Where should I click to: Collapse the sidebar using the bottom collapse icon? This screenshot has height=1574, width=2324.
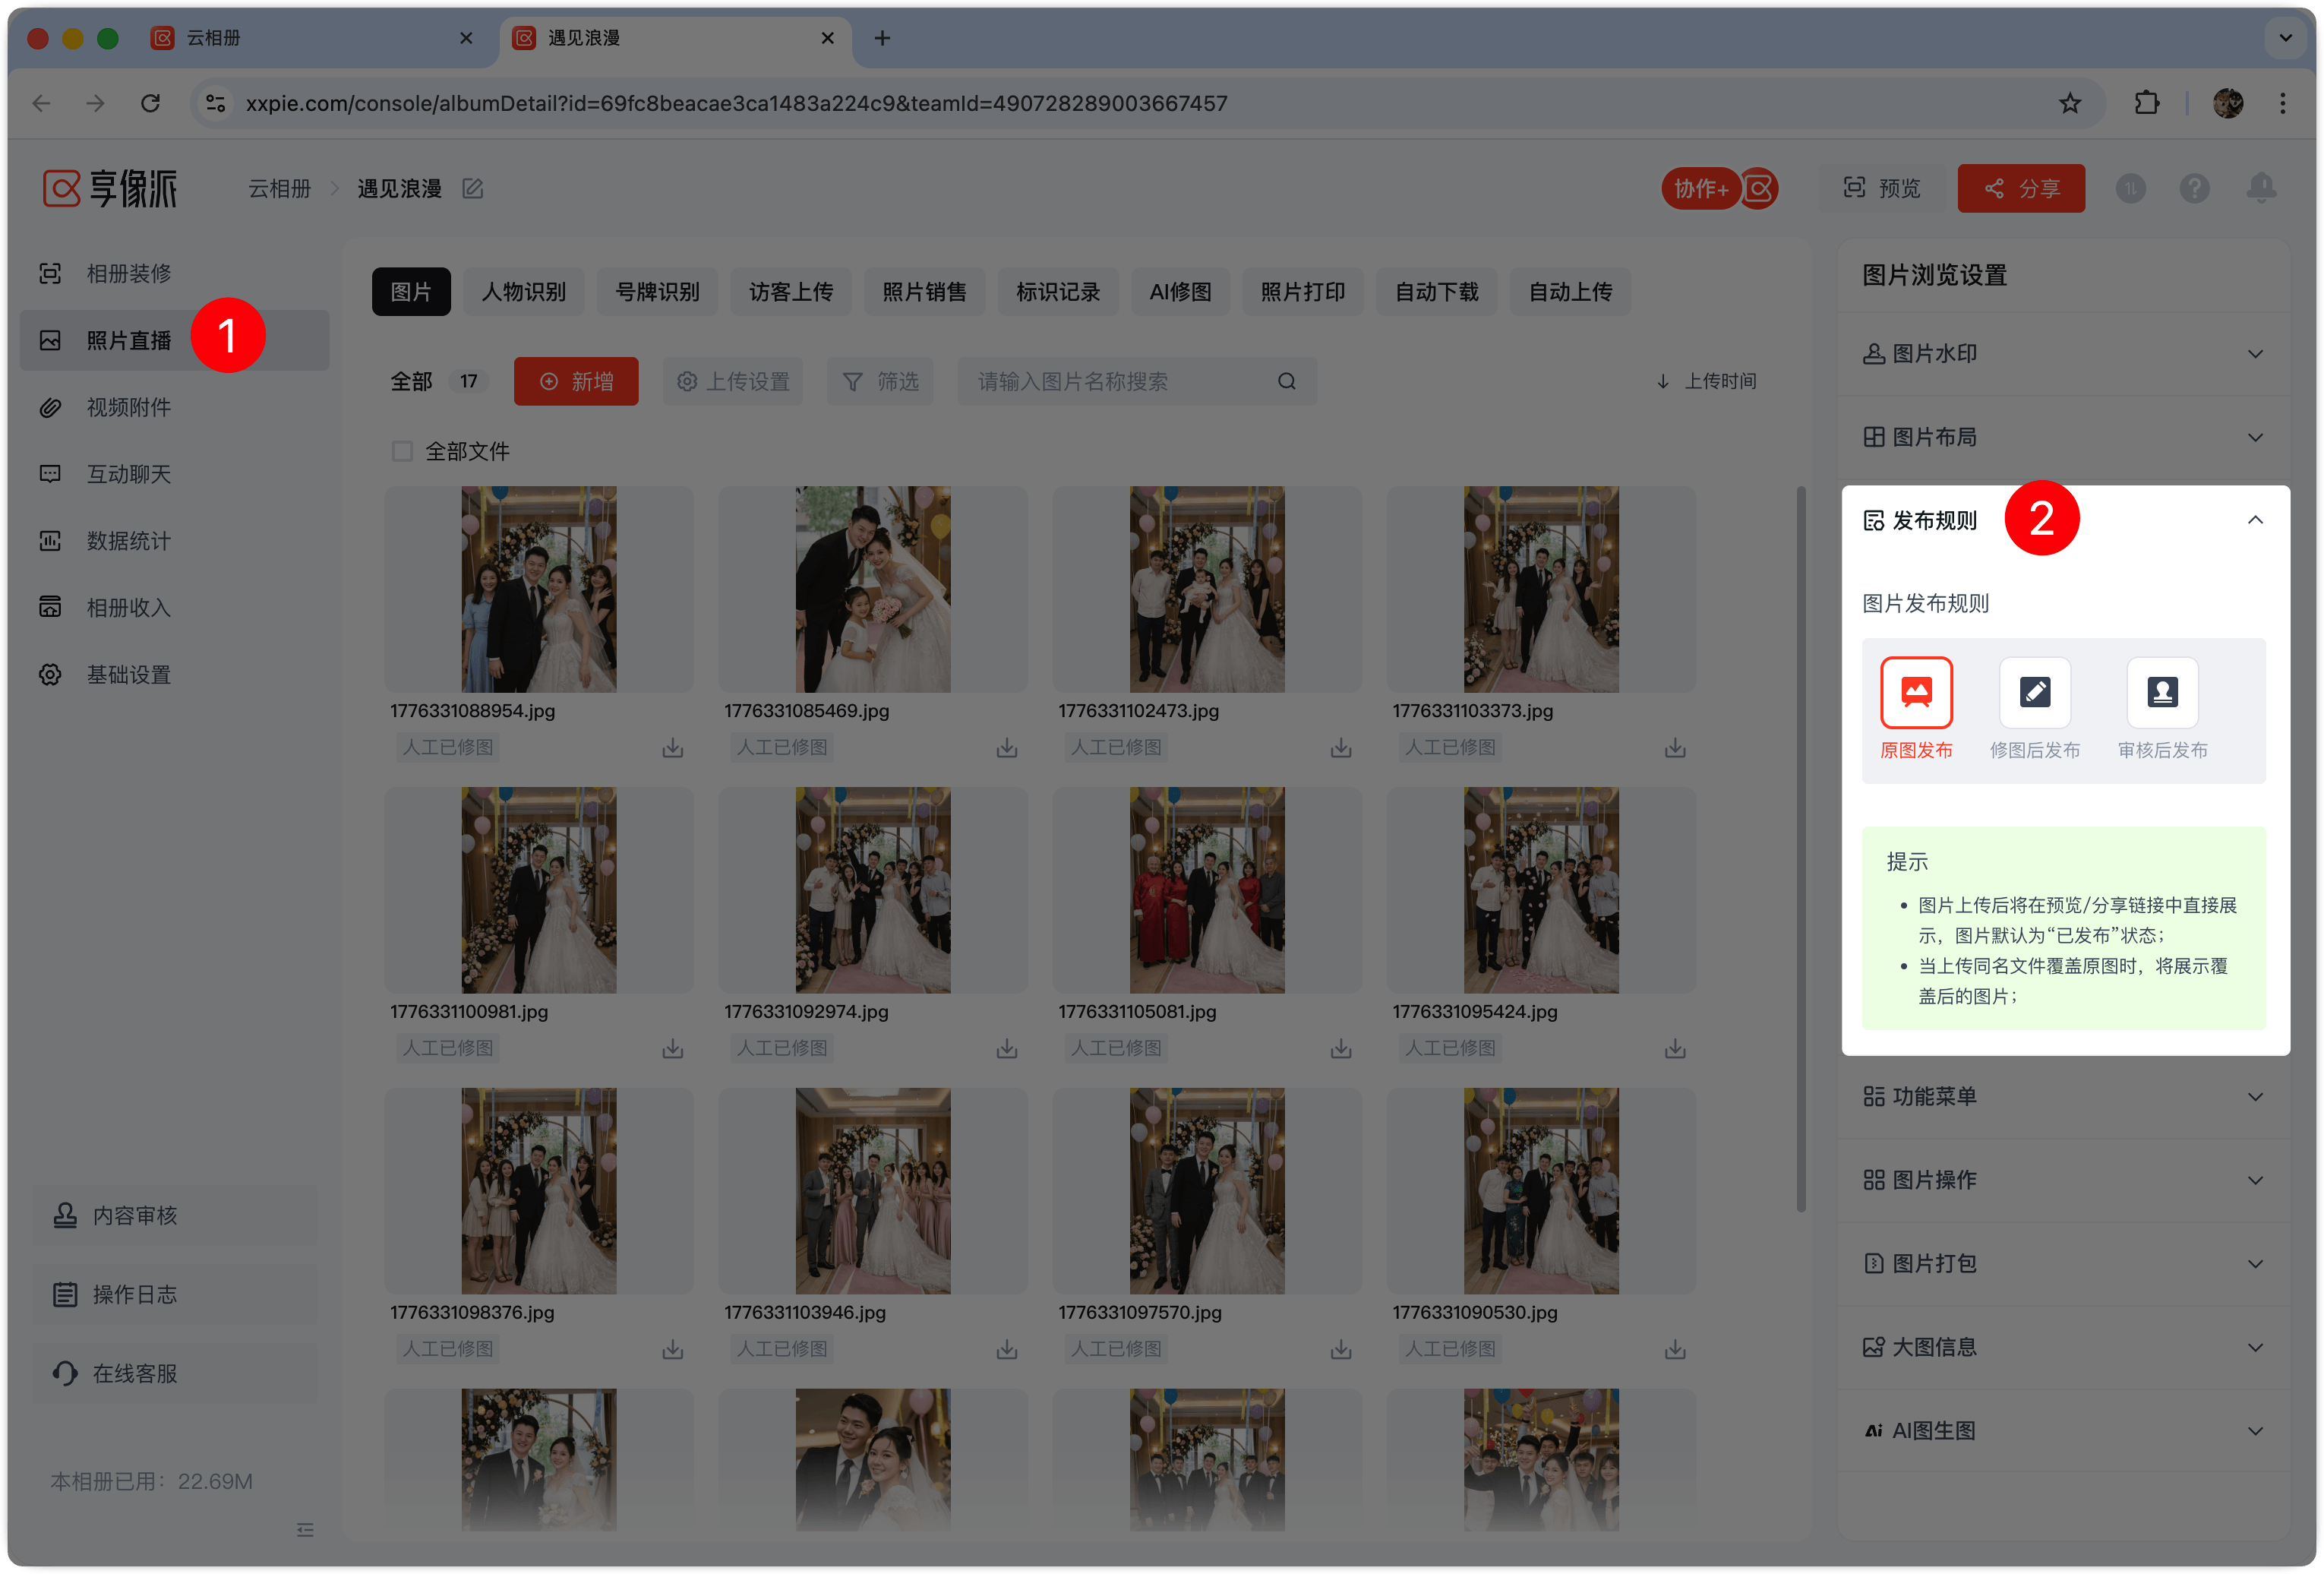(305, 1530)
